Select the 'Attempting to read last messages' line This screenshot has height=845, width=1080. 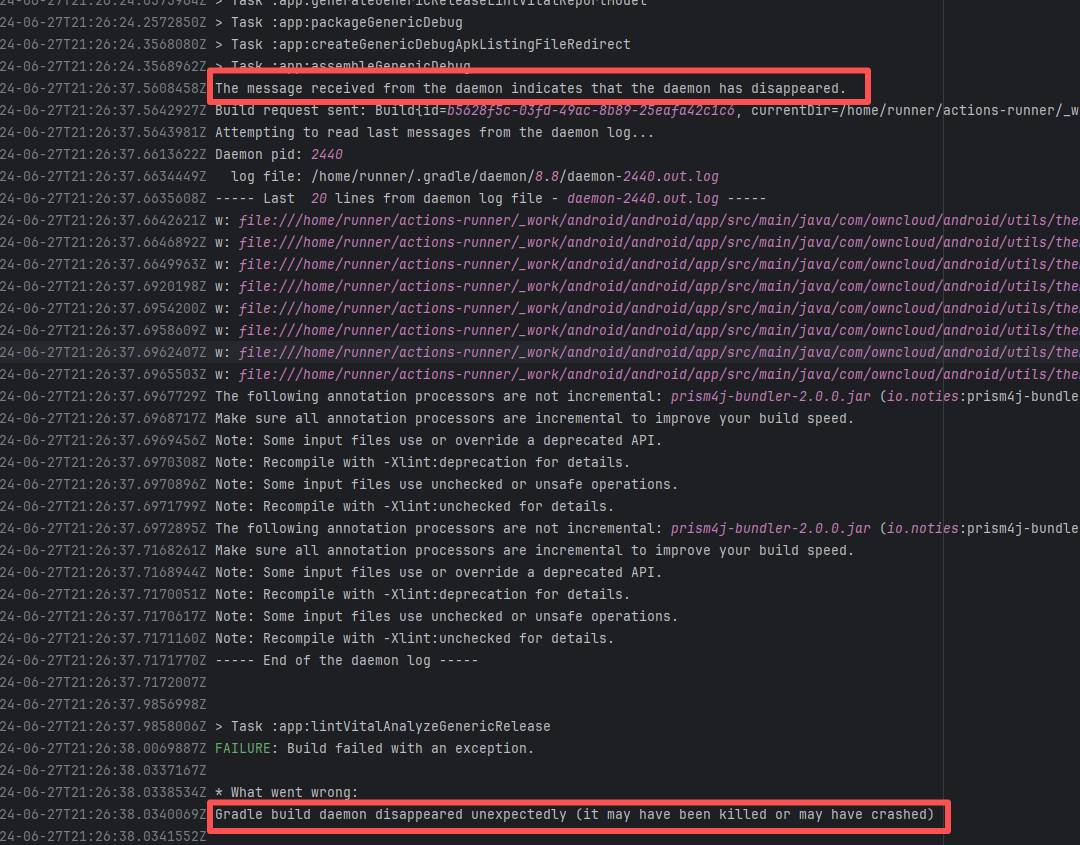click(434, 132)
